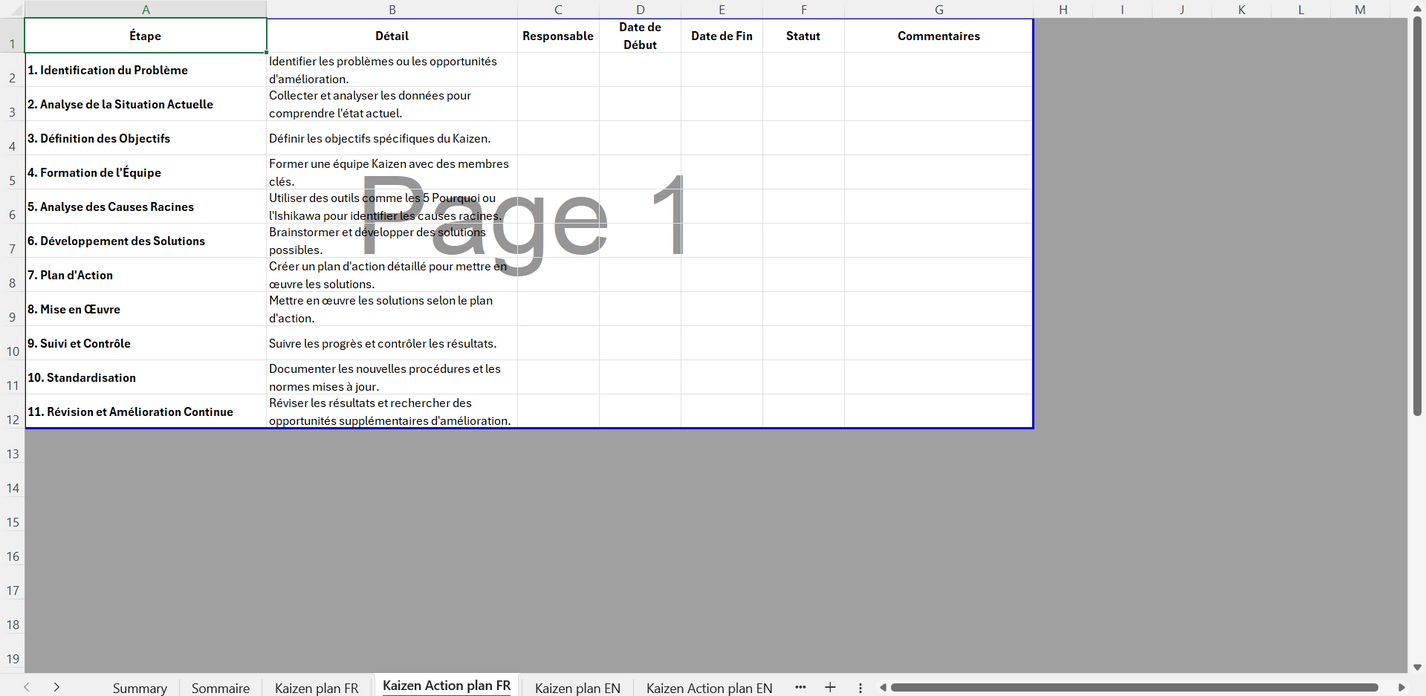Add a new worksheet with the plus icon
The image size is (1426, 696).
coord(830,687)
